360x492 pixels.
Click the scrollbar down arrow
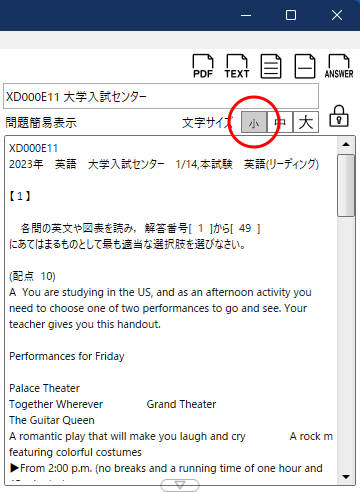tap(346, 477)
